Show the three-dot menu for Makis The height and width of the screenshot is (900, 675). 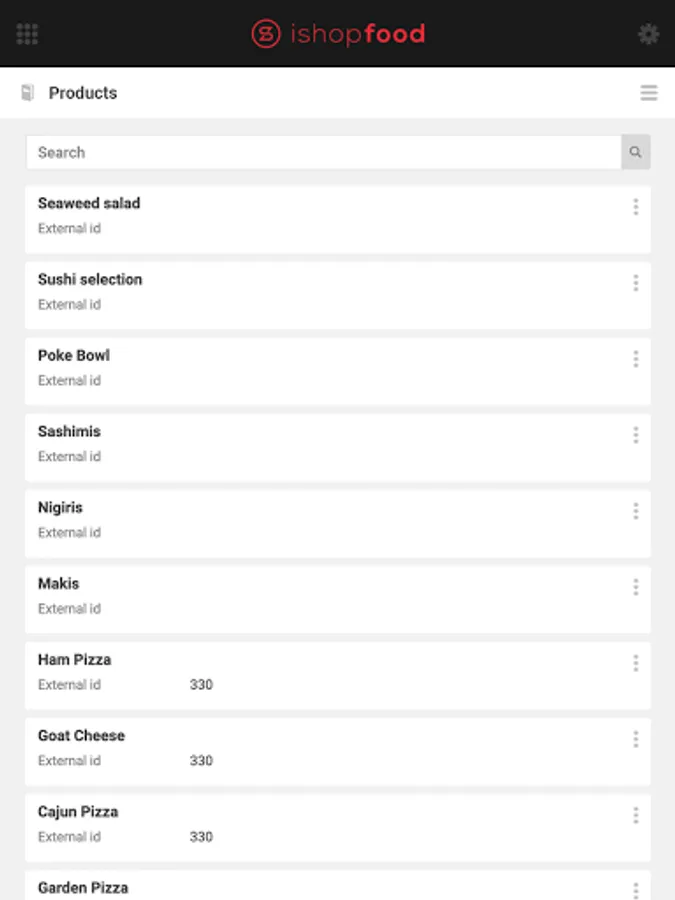pyautogui.click(x=635, y=587)
